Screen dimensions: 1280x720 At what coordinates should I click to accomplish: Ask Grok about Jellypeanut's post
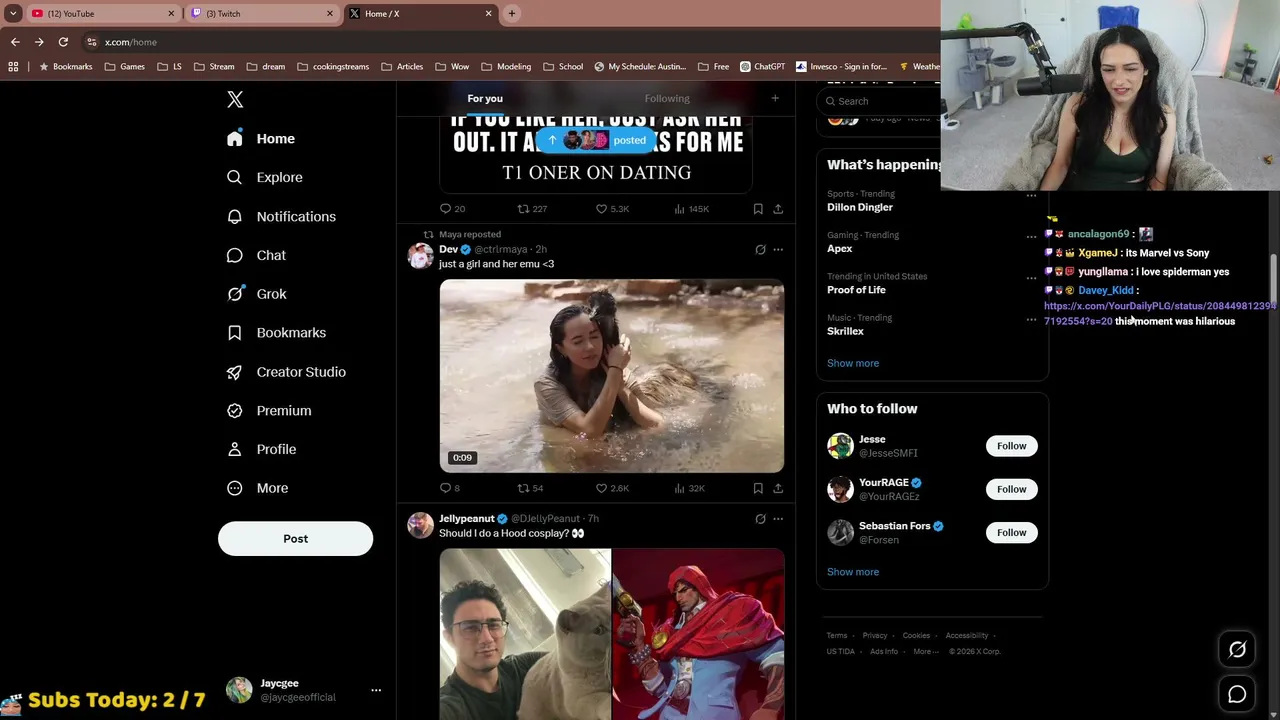[x=760, y=519]
